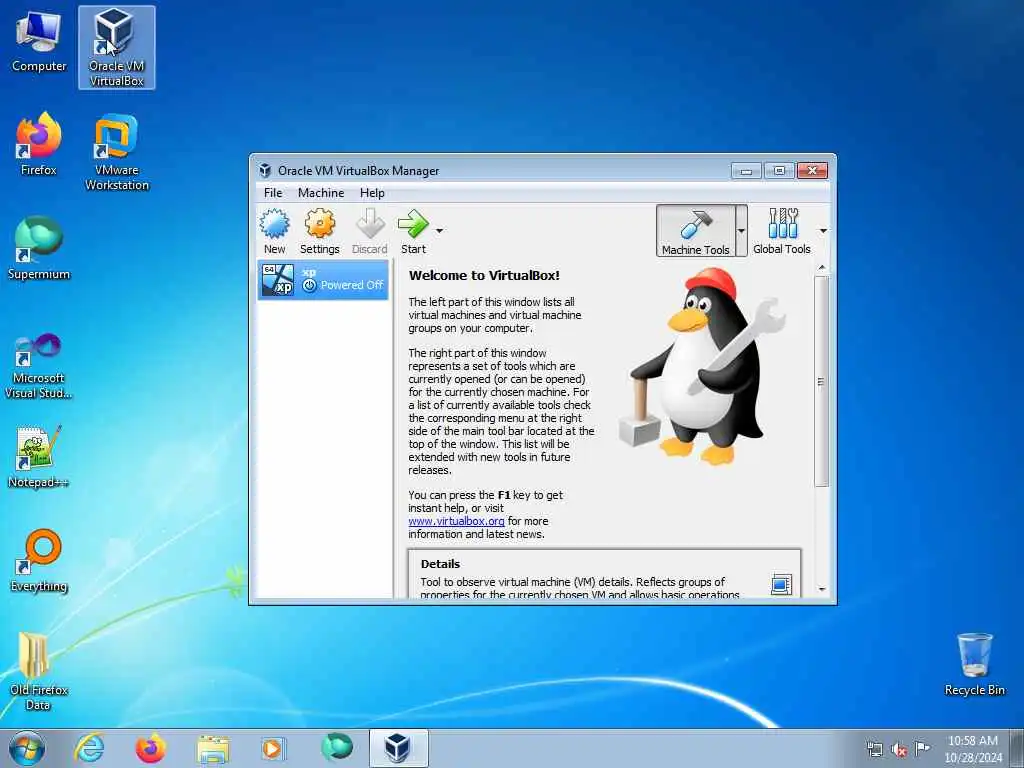1024x768 pixels.
Task: Launch Supermium from the taskbar
Action: coord(336,748)
